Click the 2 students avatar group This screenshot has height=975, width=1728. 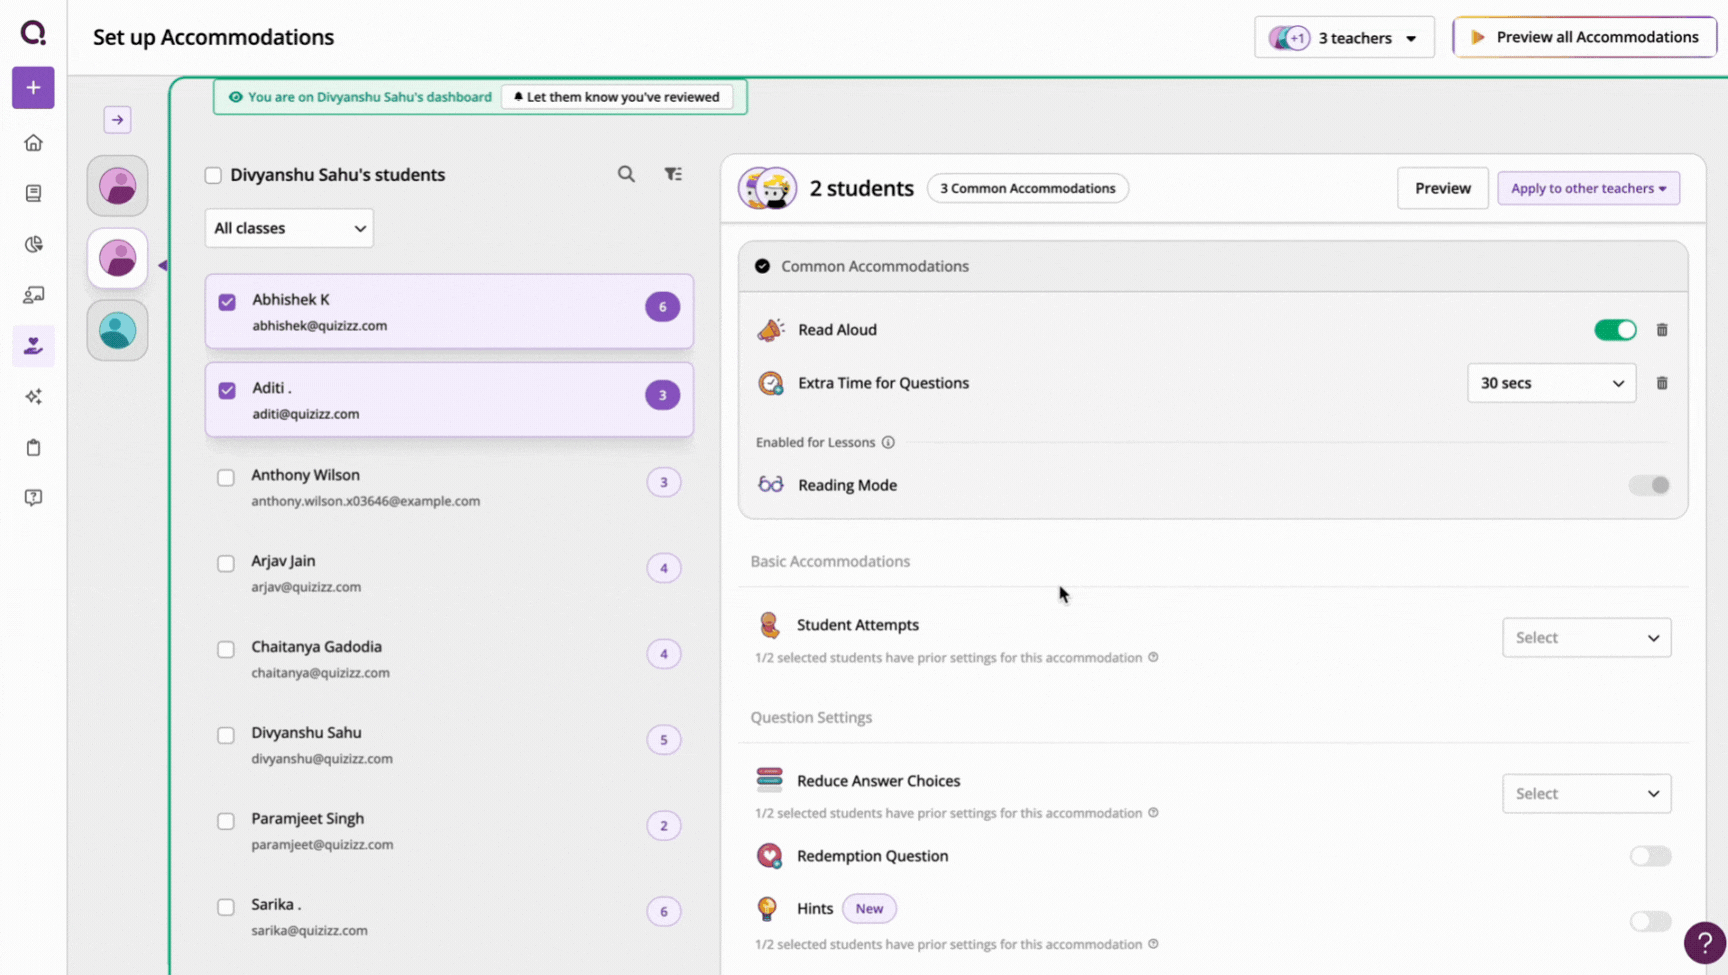click(767, 188)
